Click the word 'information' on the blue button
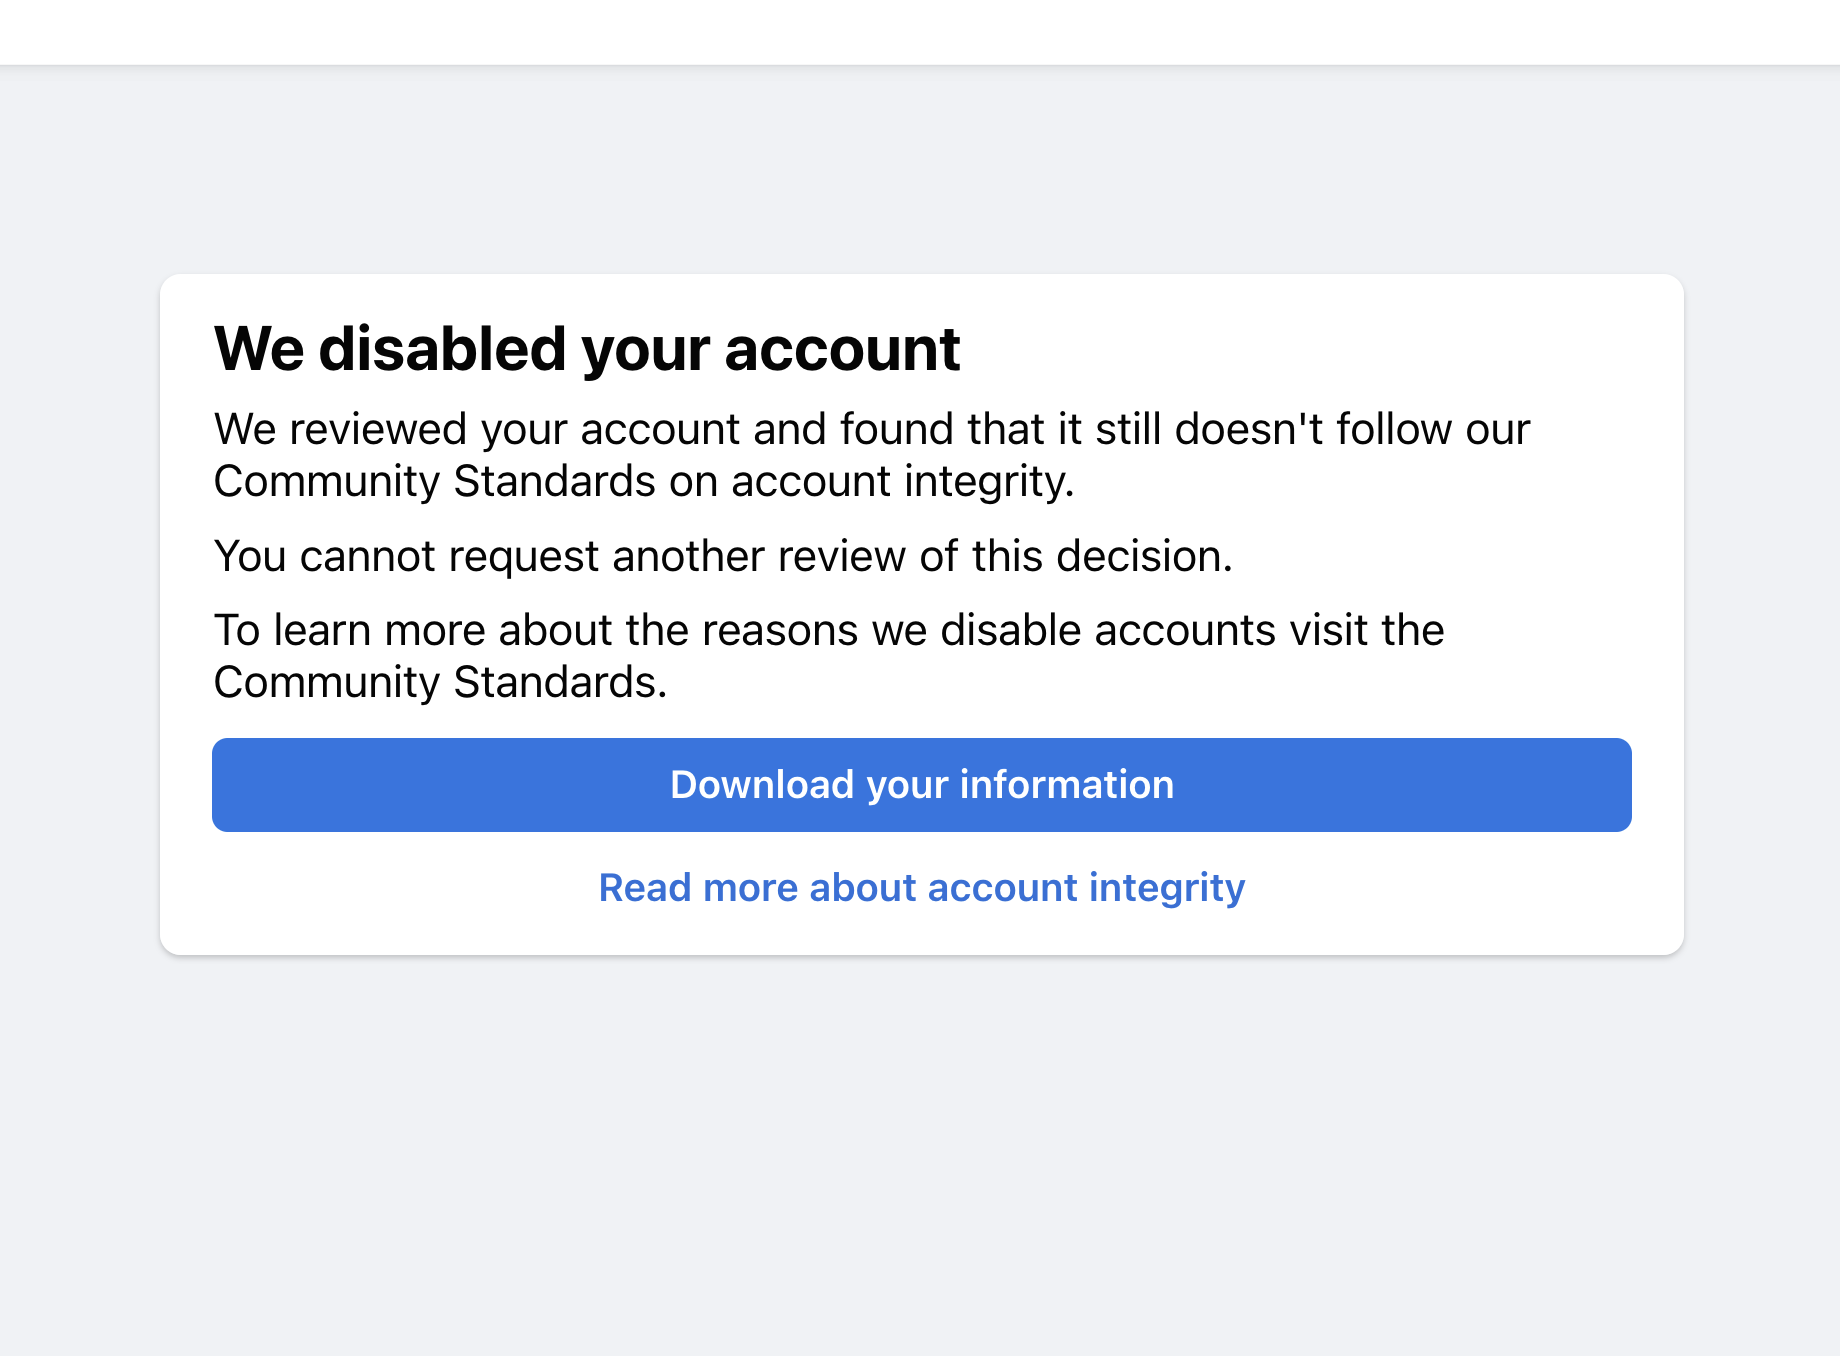The image size is (1840, 1356). point(1067,785)
